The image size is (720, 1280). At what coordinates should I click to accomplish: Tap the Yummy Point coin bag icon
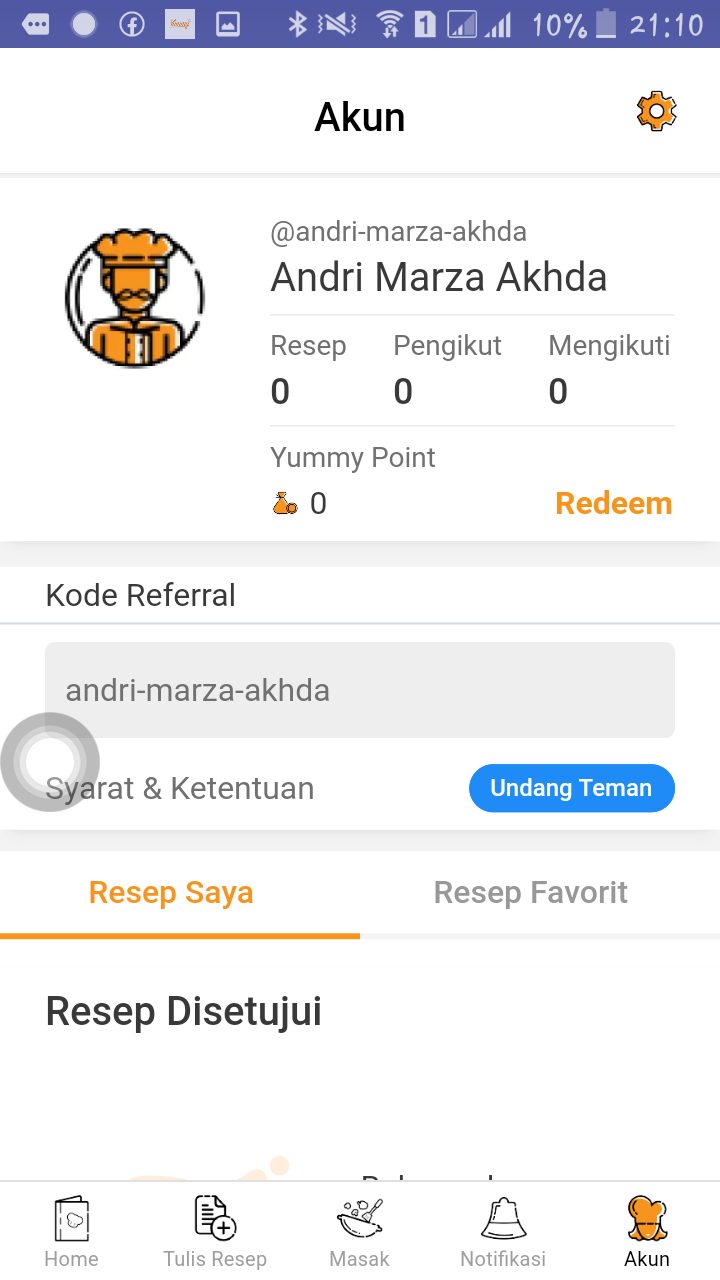(285, 503)
